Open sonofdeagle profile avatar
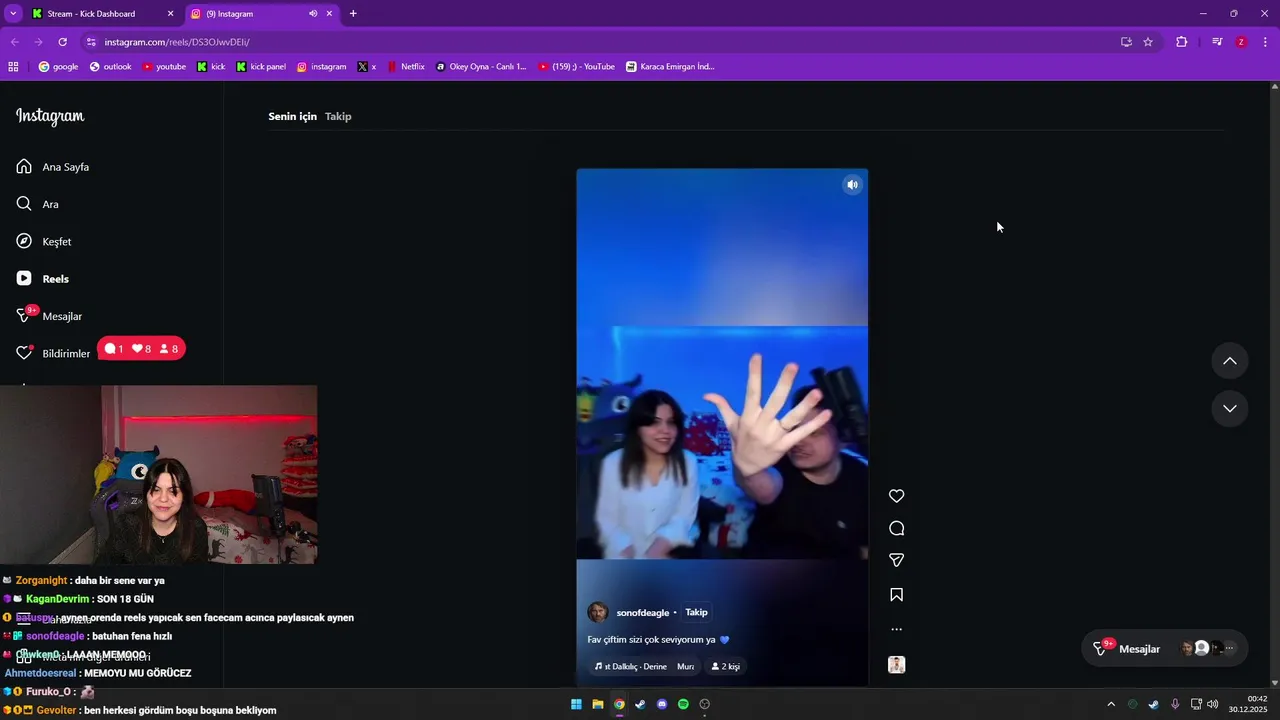This screenshot has width=1280, height=720. click(597, 612)
